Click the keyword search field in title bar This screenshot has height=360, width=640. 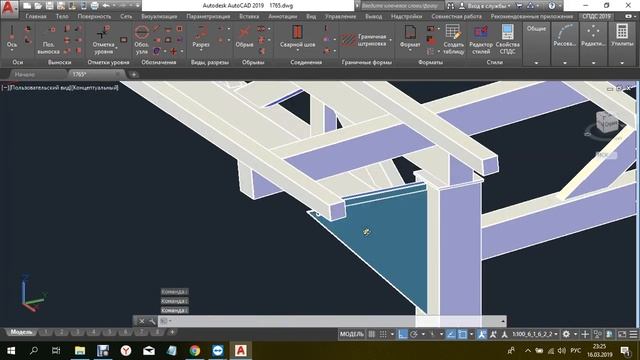click(401, 6)
